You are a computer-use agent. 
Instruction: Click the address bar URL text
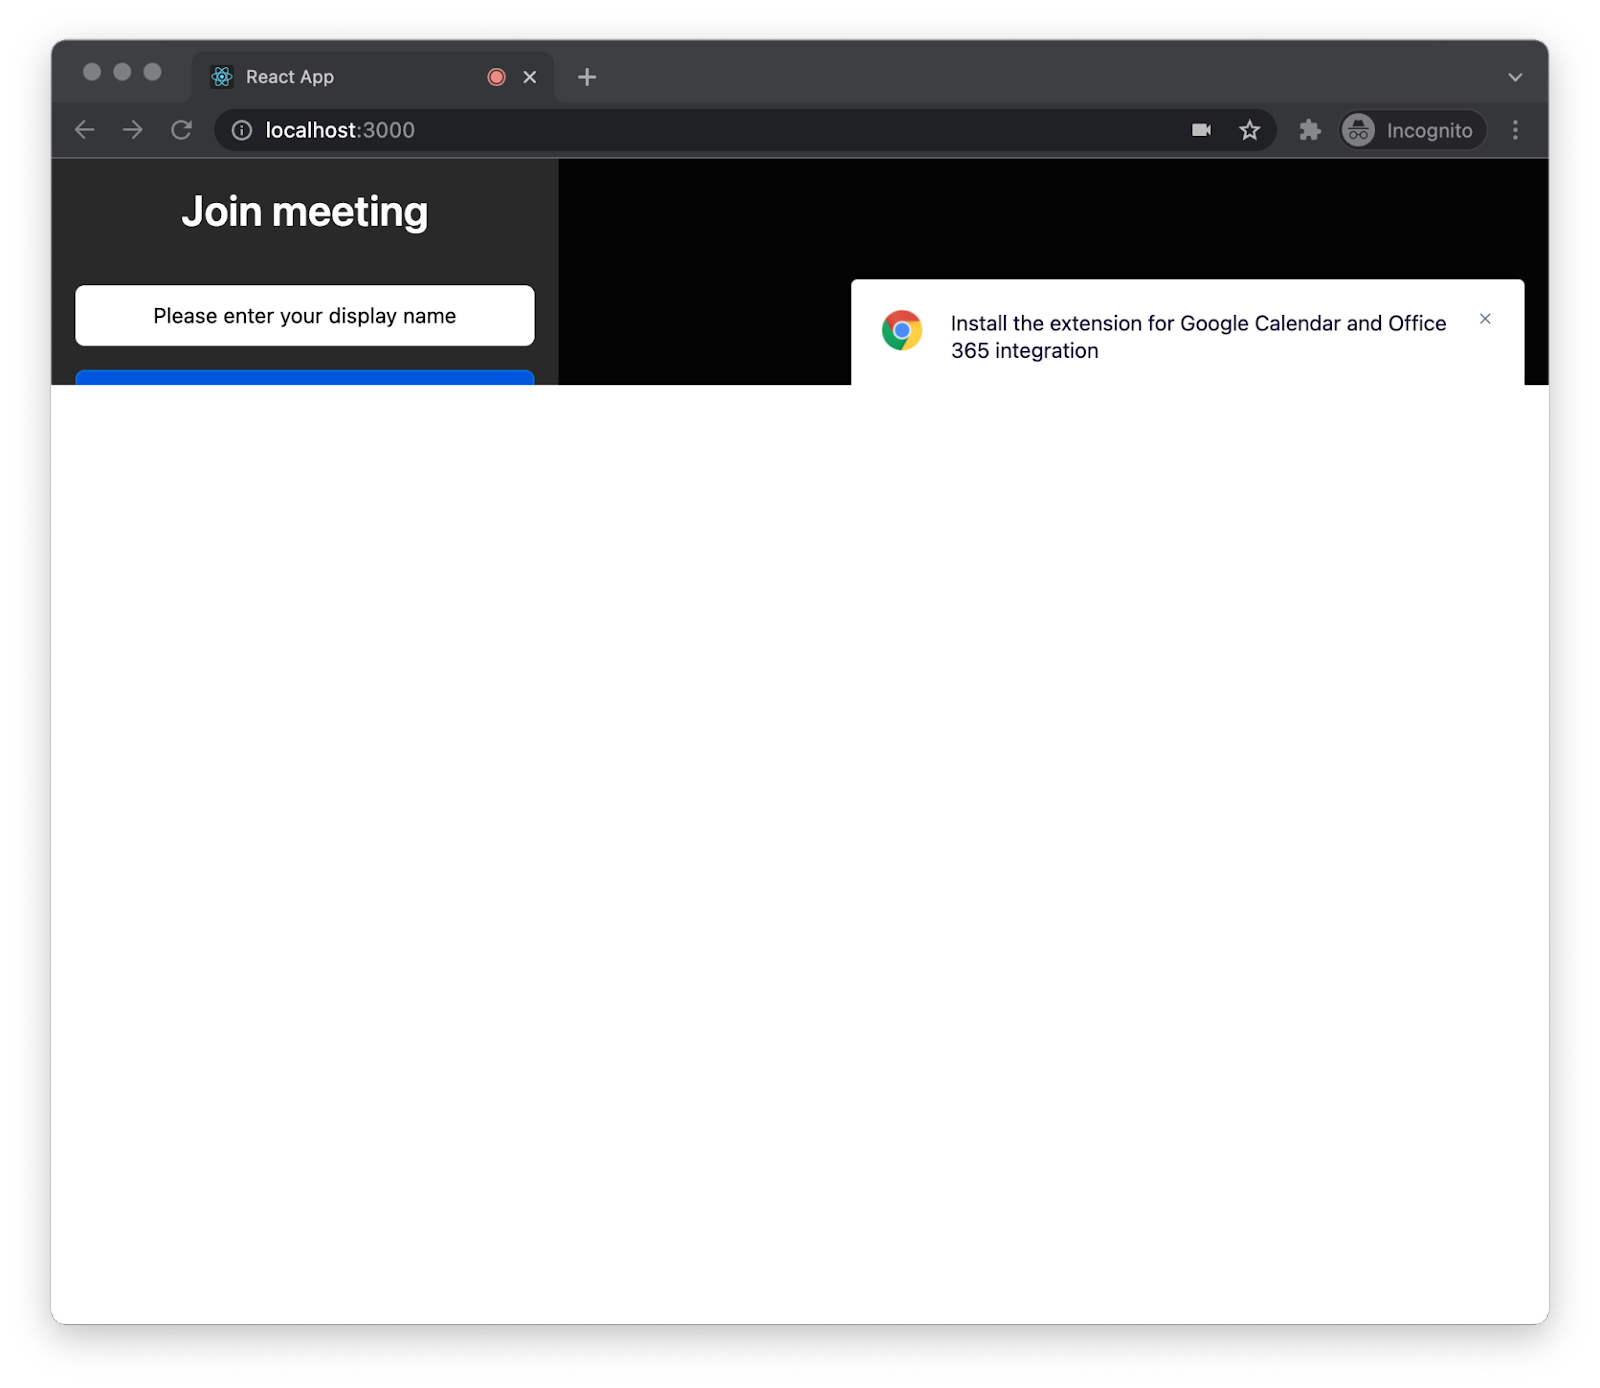click(339, 130)
